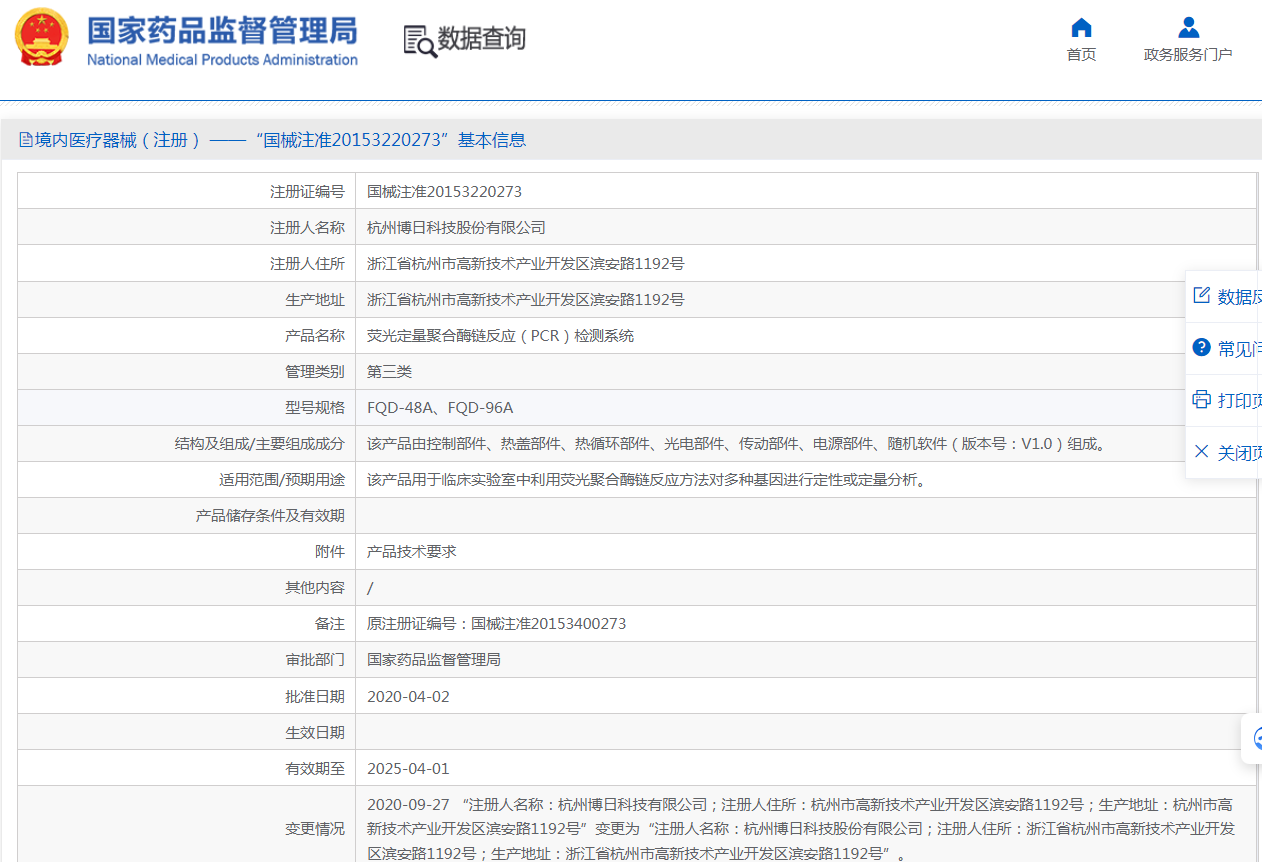The image size is (1262, 862).
Task: Click the 国家药品监督管理局 value in 审批部门 row
Action: click(434, 659)
